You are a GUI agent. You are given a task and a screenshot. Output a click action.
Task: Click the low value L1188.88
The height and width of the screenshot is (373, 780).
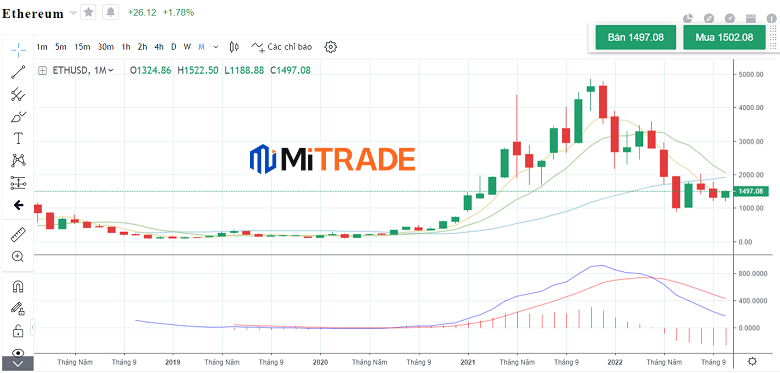tap(244, 71)
